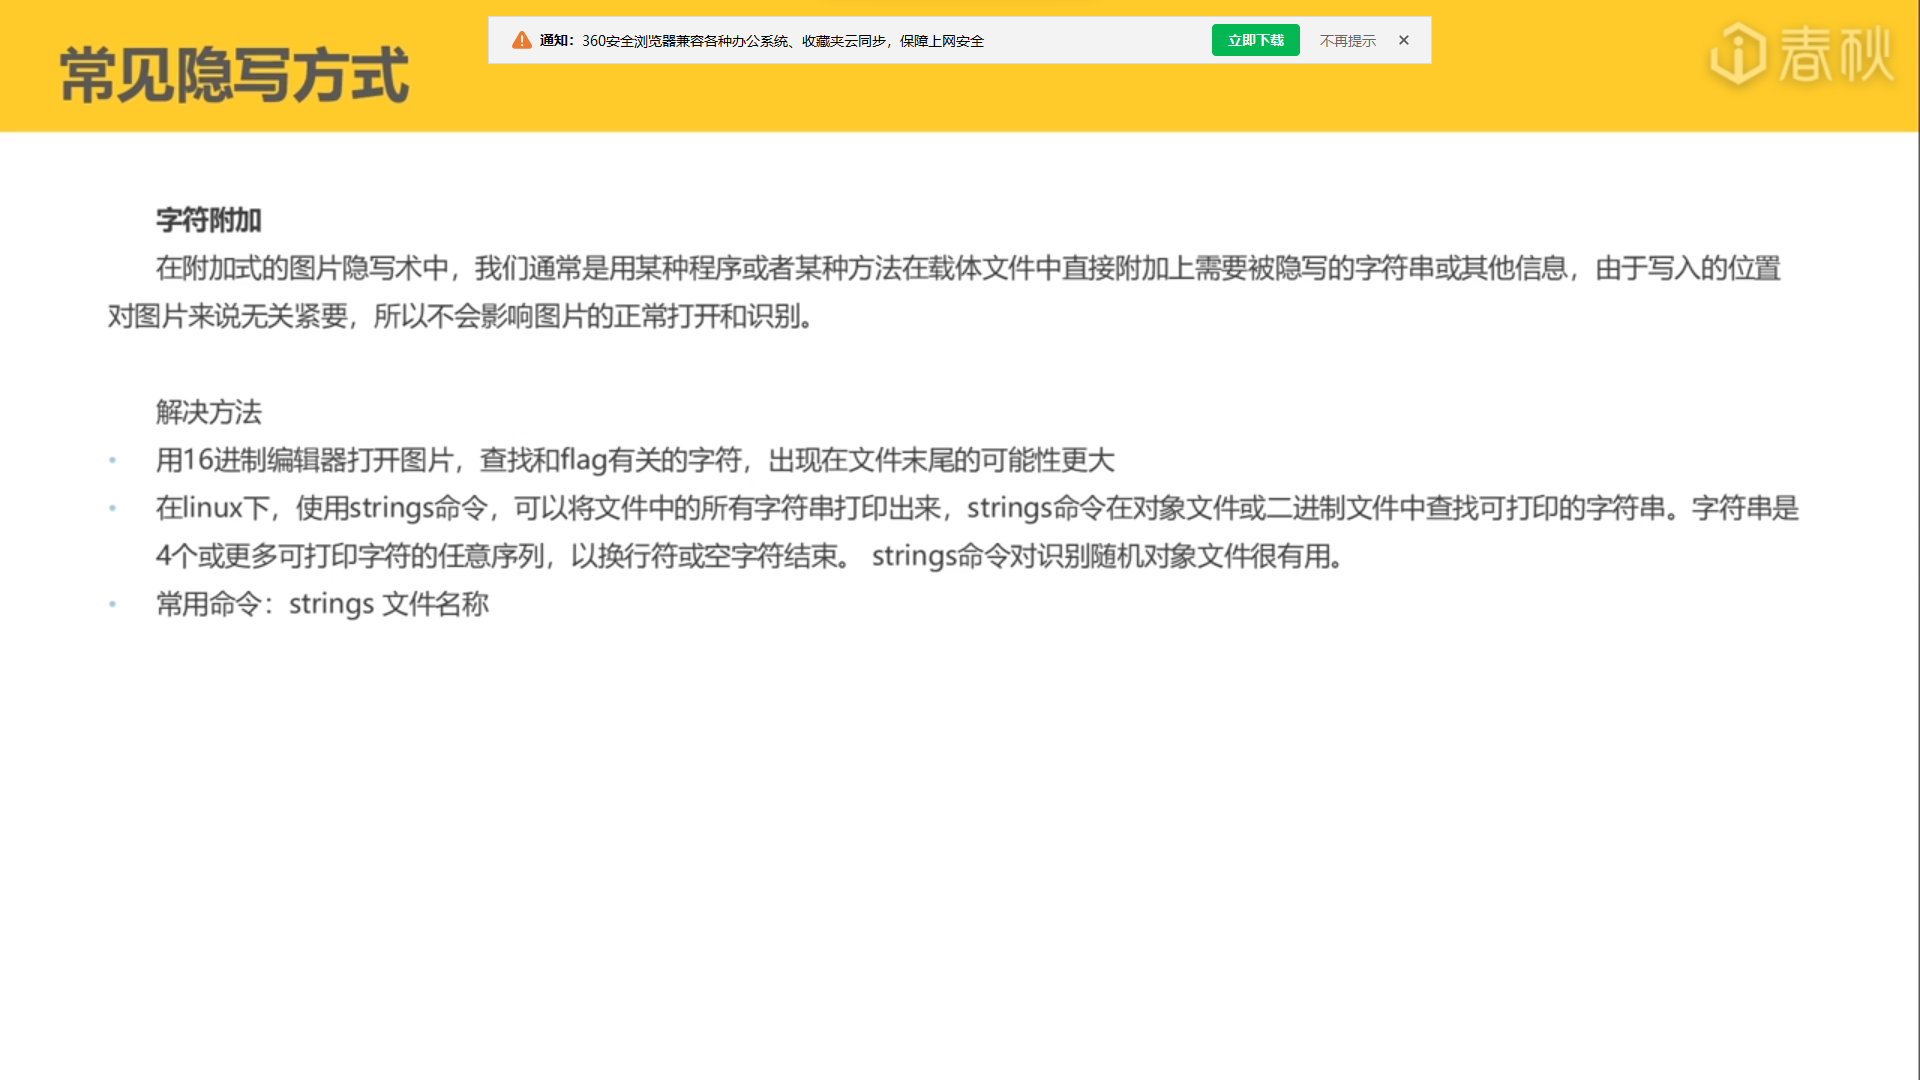Viewport: 1920px width, 1080px height.
Task: Click the line starting 对图片来说无关紧要
Action: [x=460, y=316]
